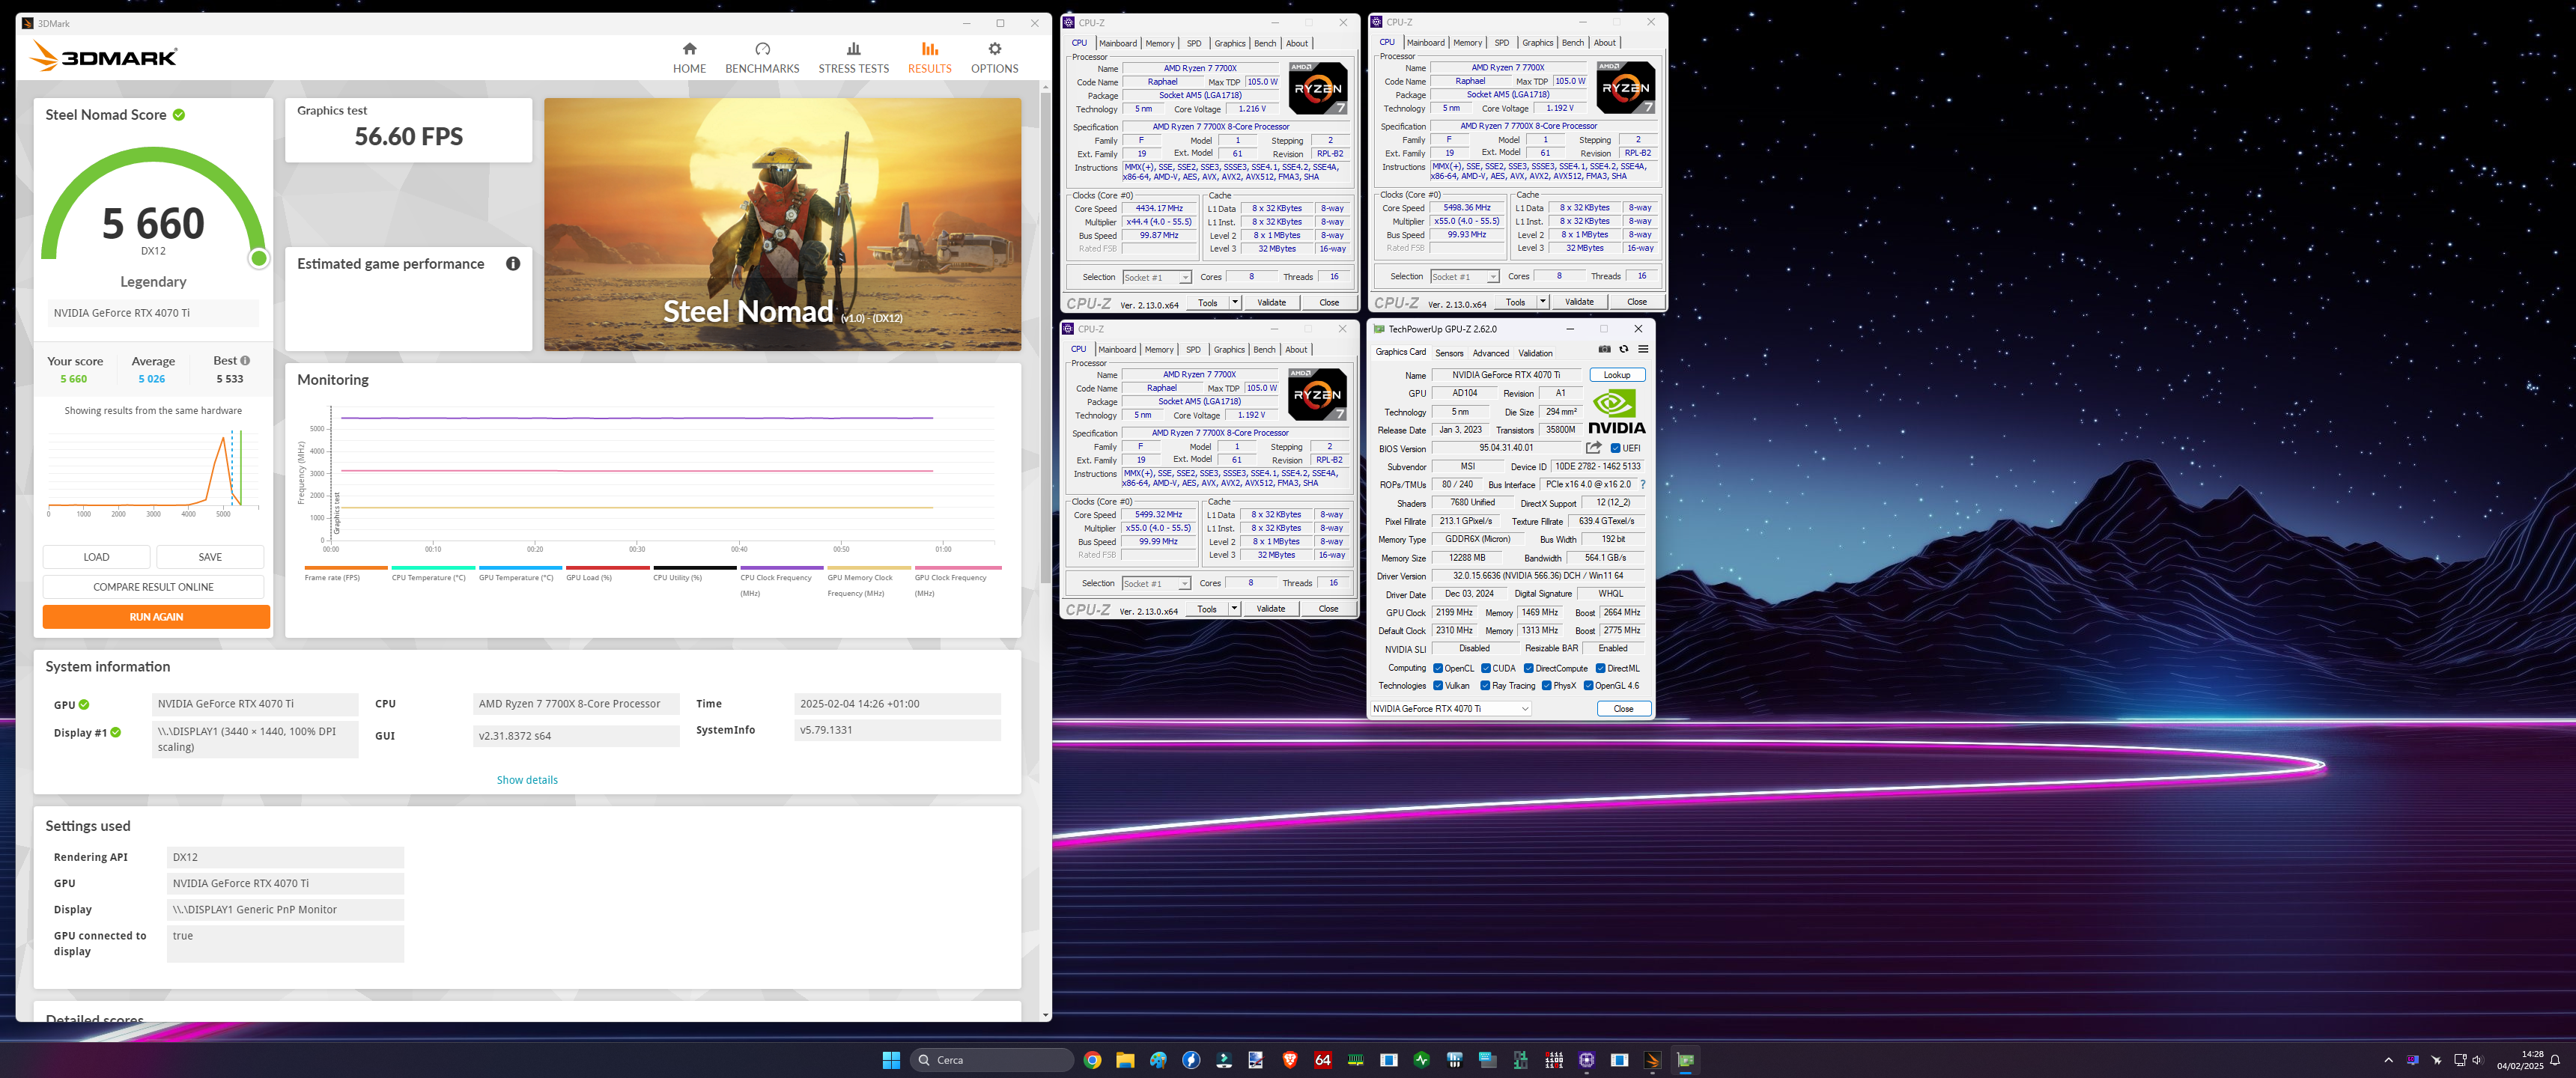The height and width of the screenshot is (1078, 2576).
Task: Switch to CPU-Z via the purple chip taskbar icon
Action: tap(1586, 1060)
